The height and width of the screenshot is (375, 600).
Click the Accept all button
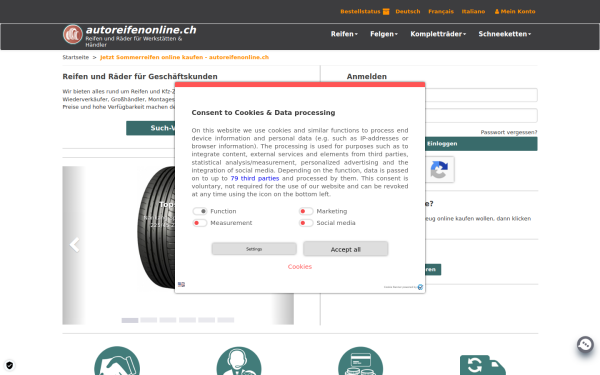tap(346, 249)
